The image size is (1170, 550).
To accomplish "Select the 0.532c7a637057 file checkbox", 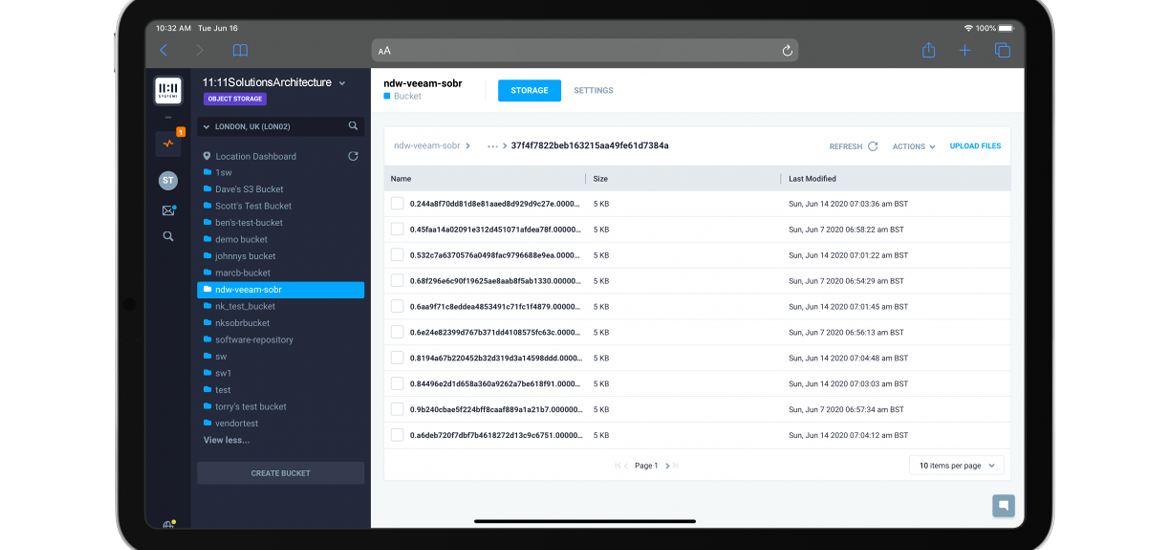I will (x=397, y=254).
